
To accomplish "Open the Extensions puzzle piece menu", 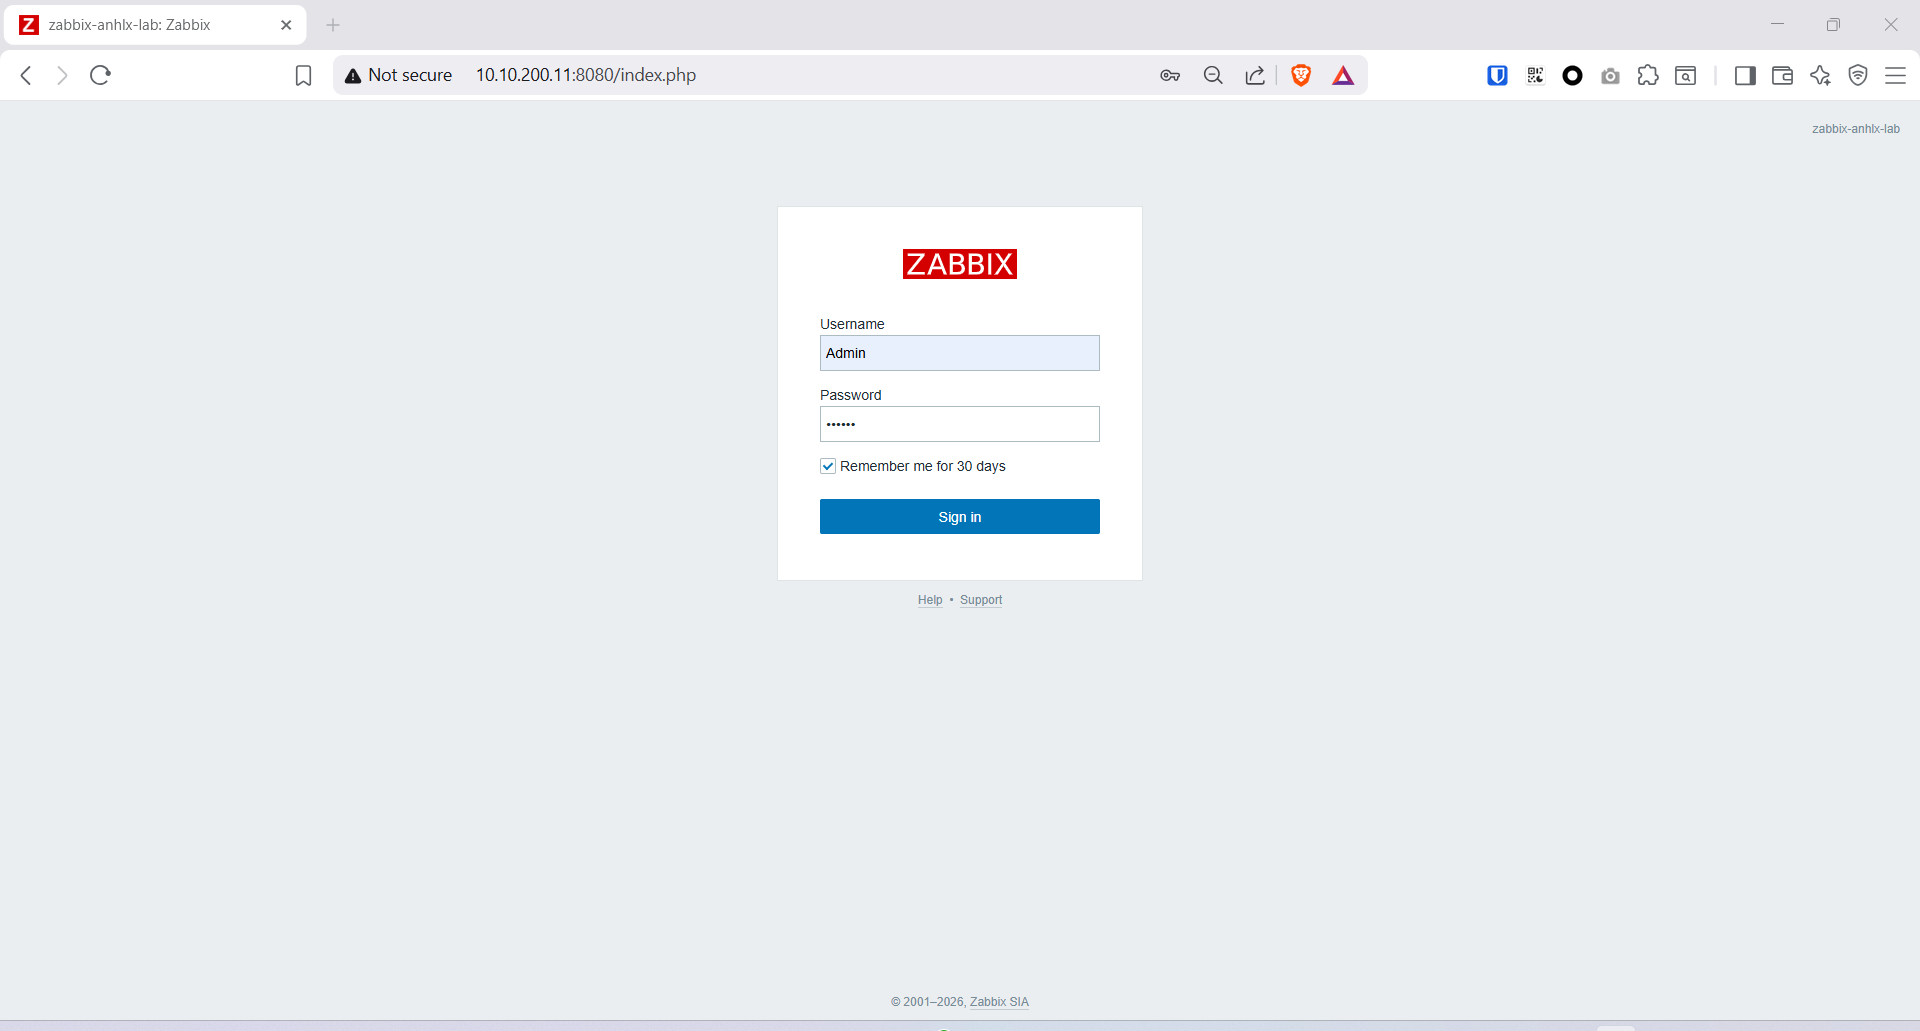I will coord(1648,75).
